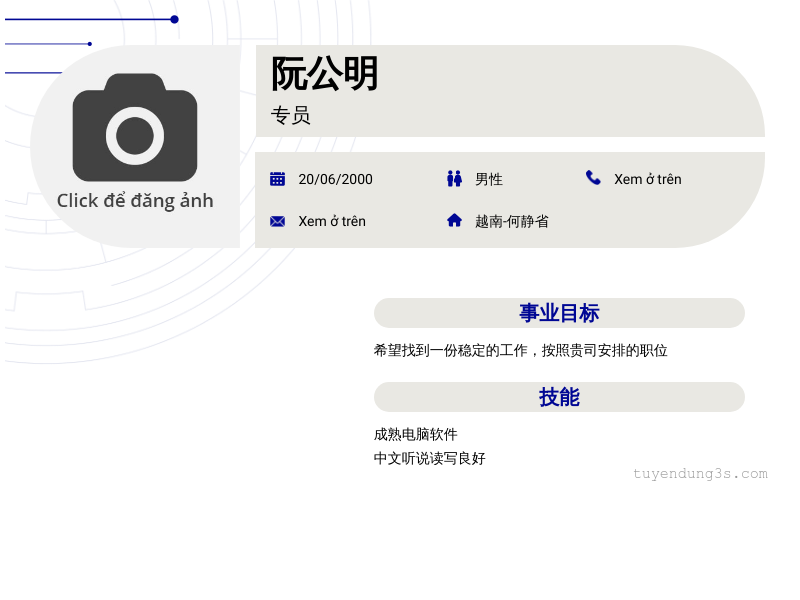Click "Xem ở trên" beside the email icon
Viewport: 800px width, 600px height.
pos(332,221)
